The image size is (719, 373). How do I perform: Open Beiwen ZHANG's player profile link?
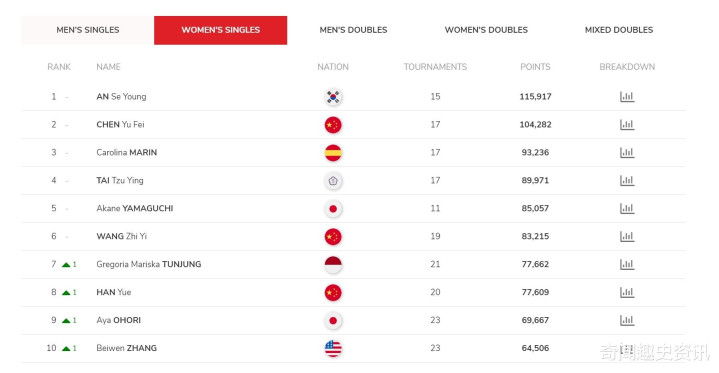pos(126,348)
